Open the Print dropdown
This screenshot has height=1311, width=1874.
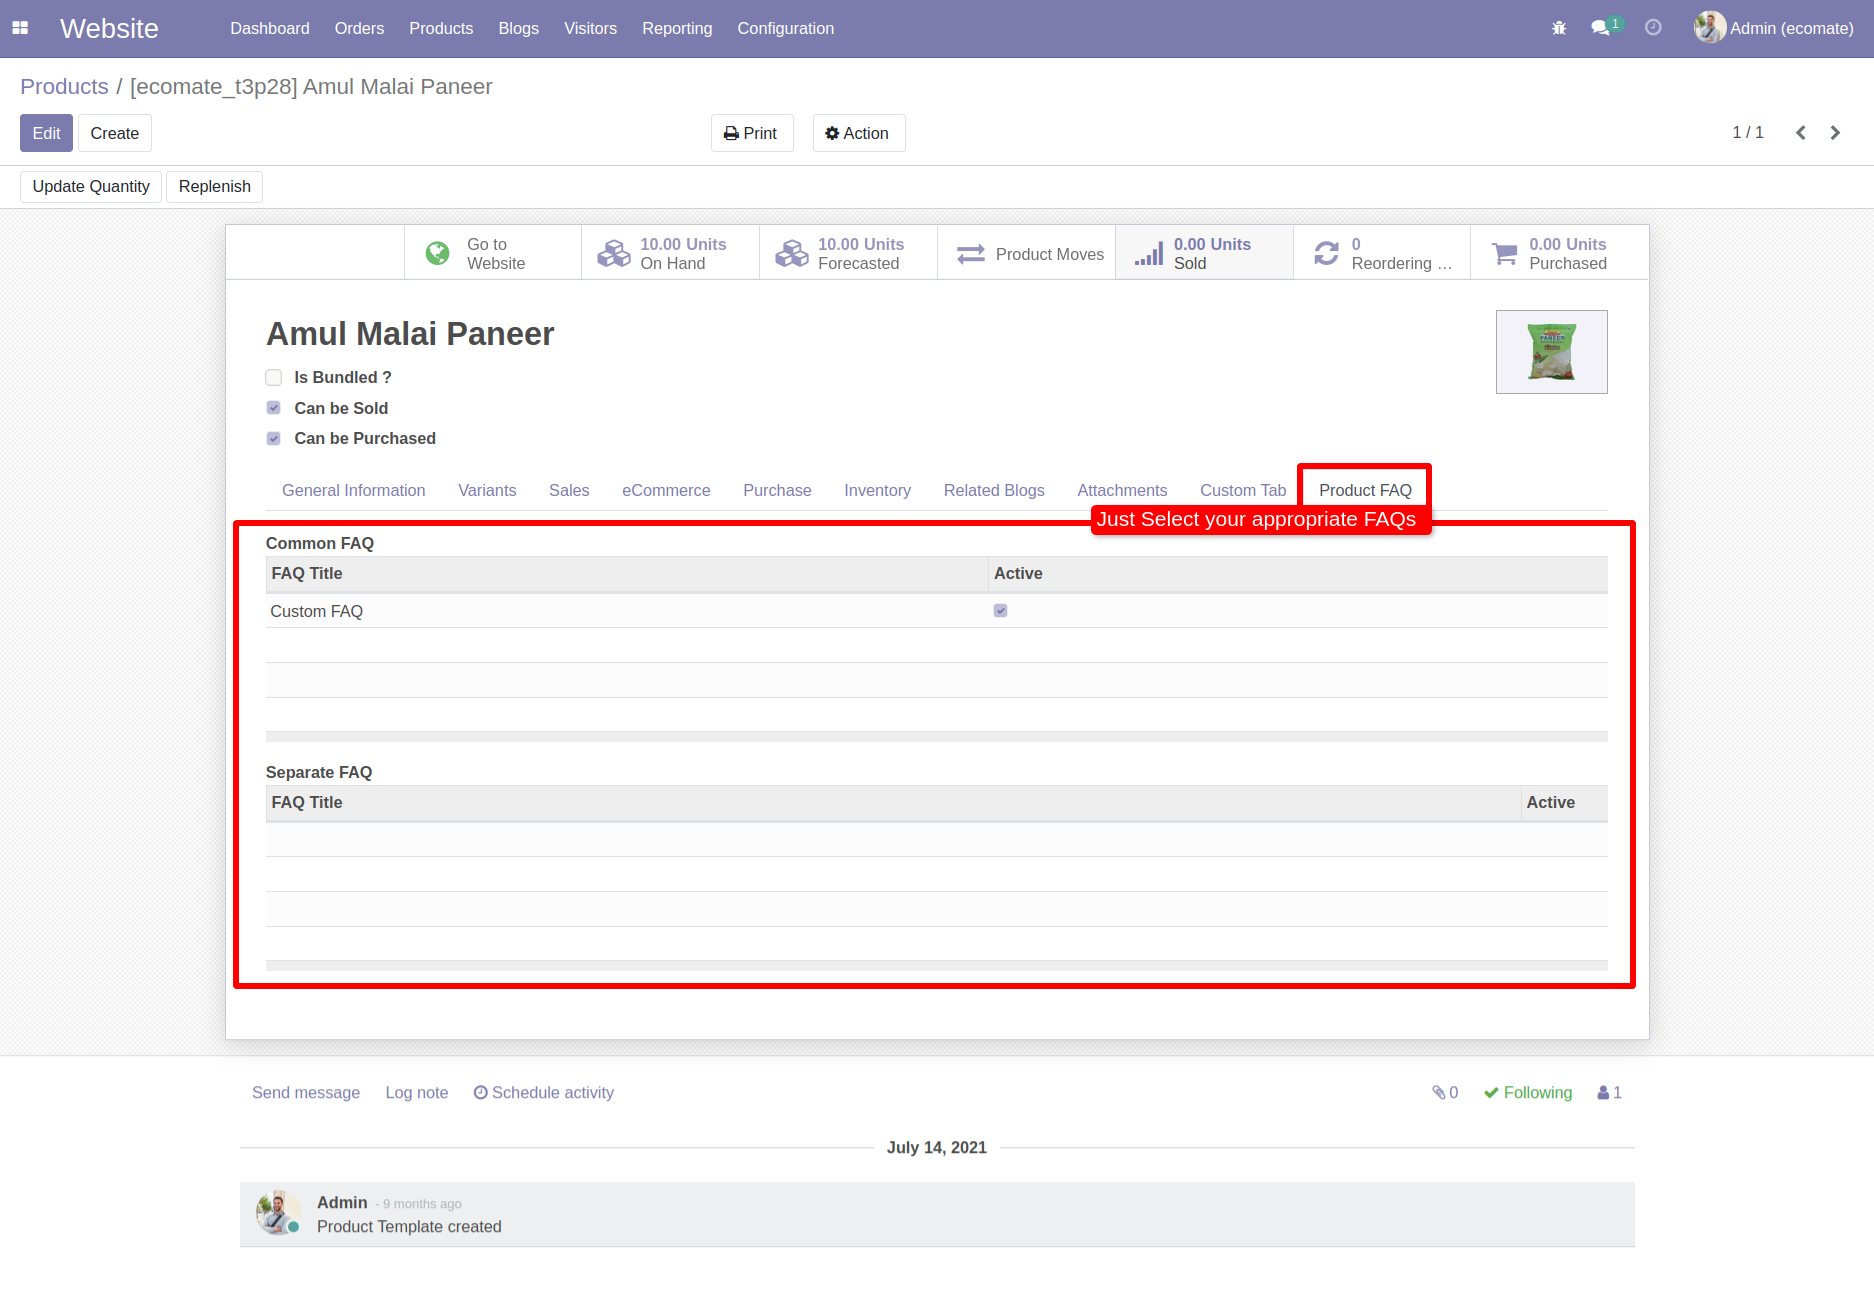coord(752,133)
